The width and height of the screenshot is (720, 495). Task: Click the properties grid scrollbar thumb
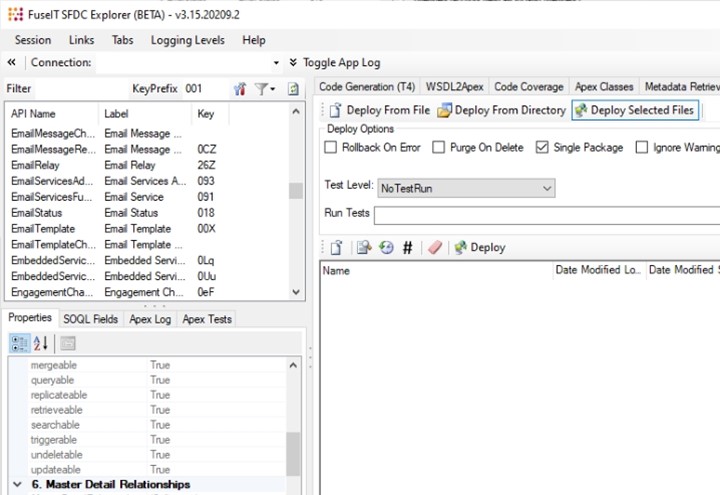point(293,454)
